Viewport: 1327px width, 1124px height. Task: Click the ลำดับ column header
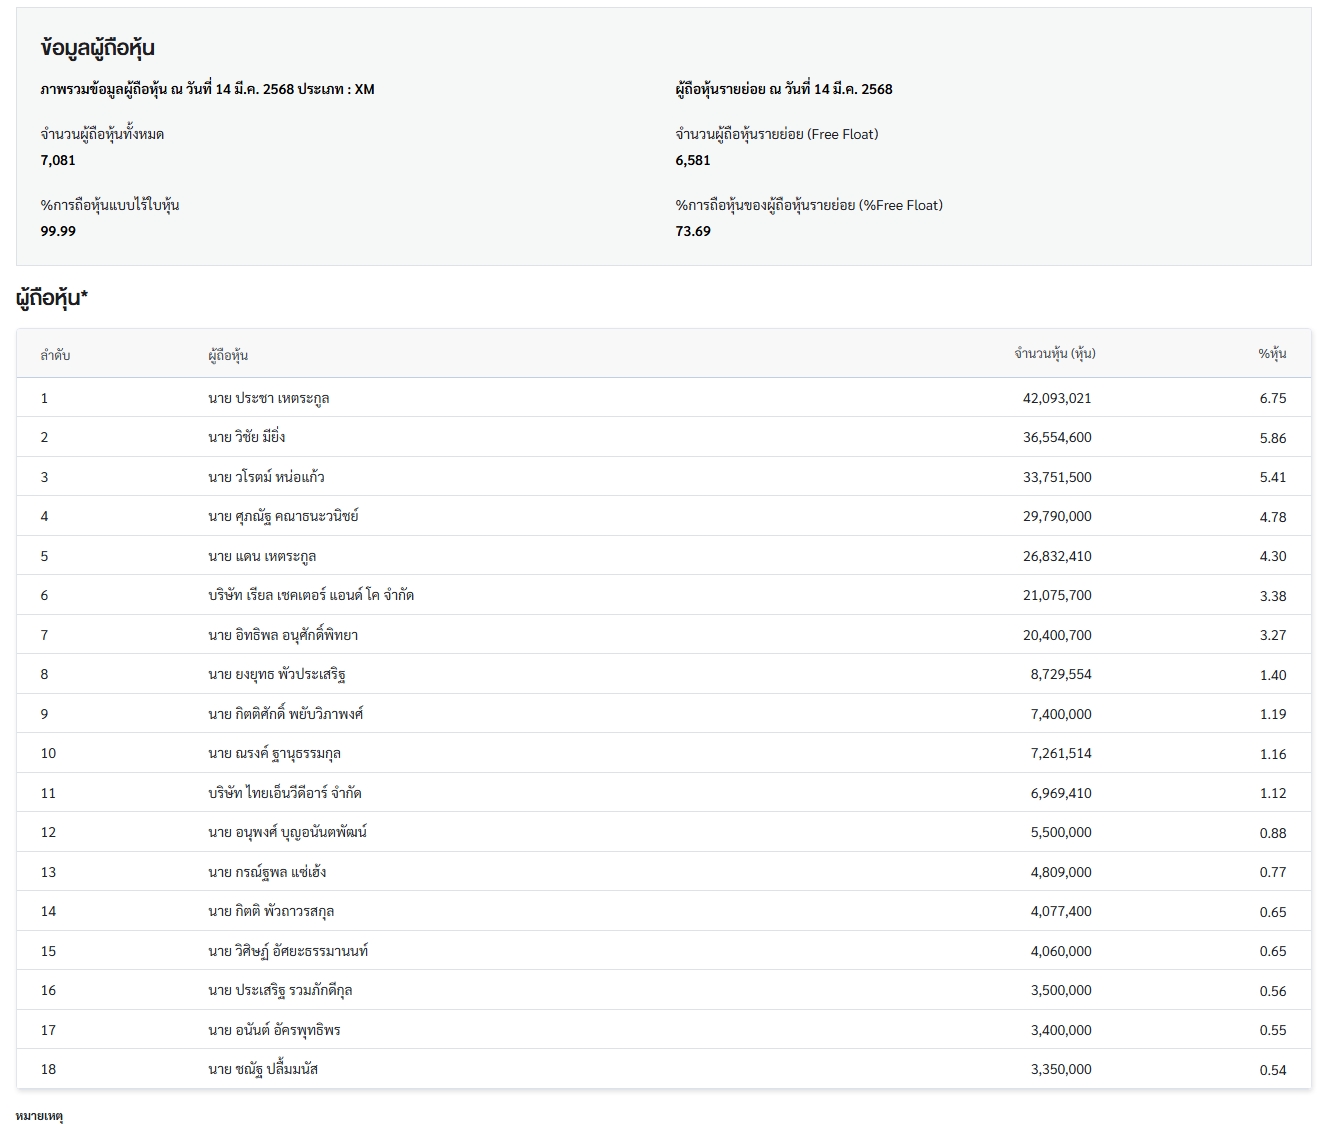[x=55, y=355]
